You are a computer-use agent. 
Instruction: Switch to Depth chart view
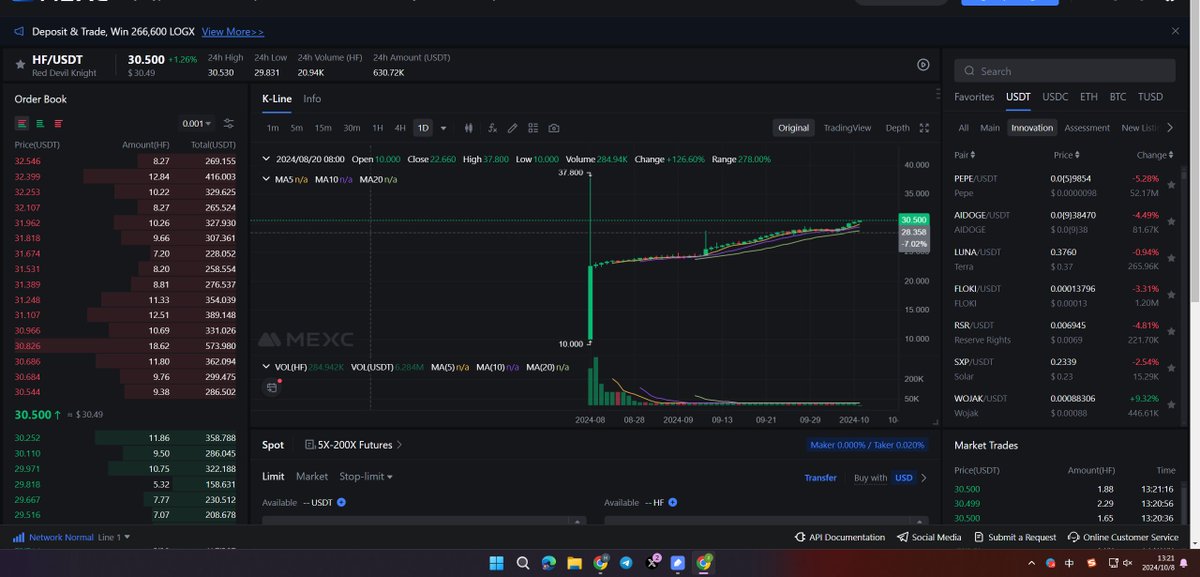(x=898, y=128)
